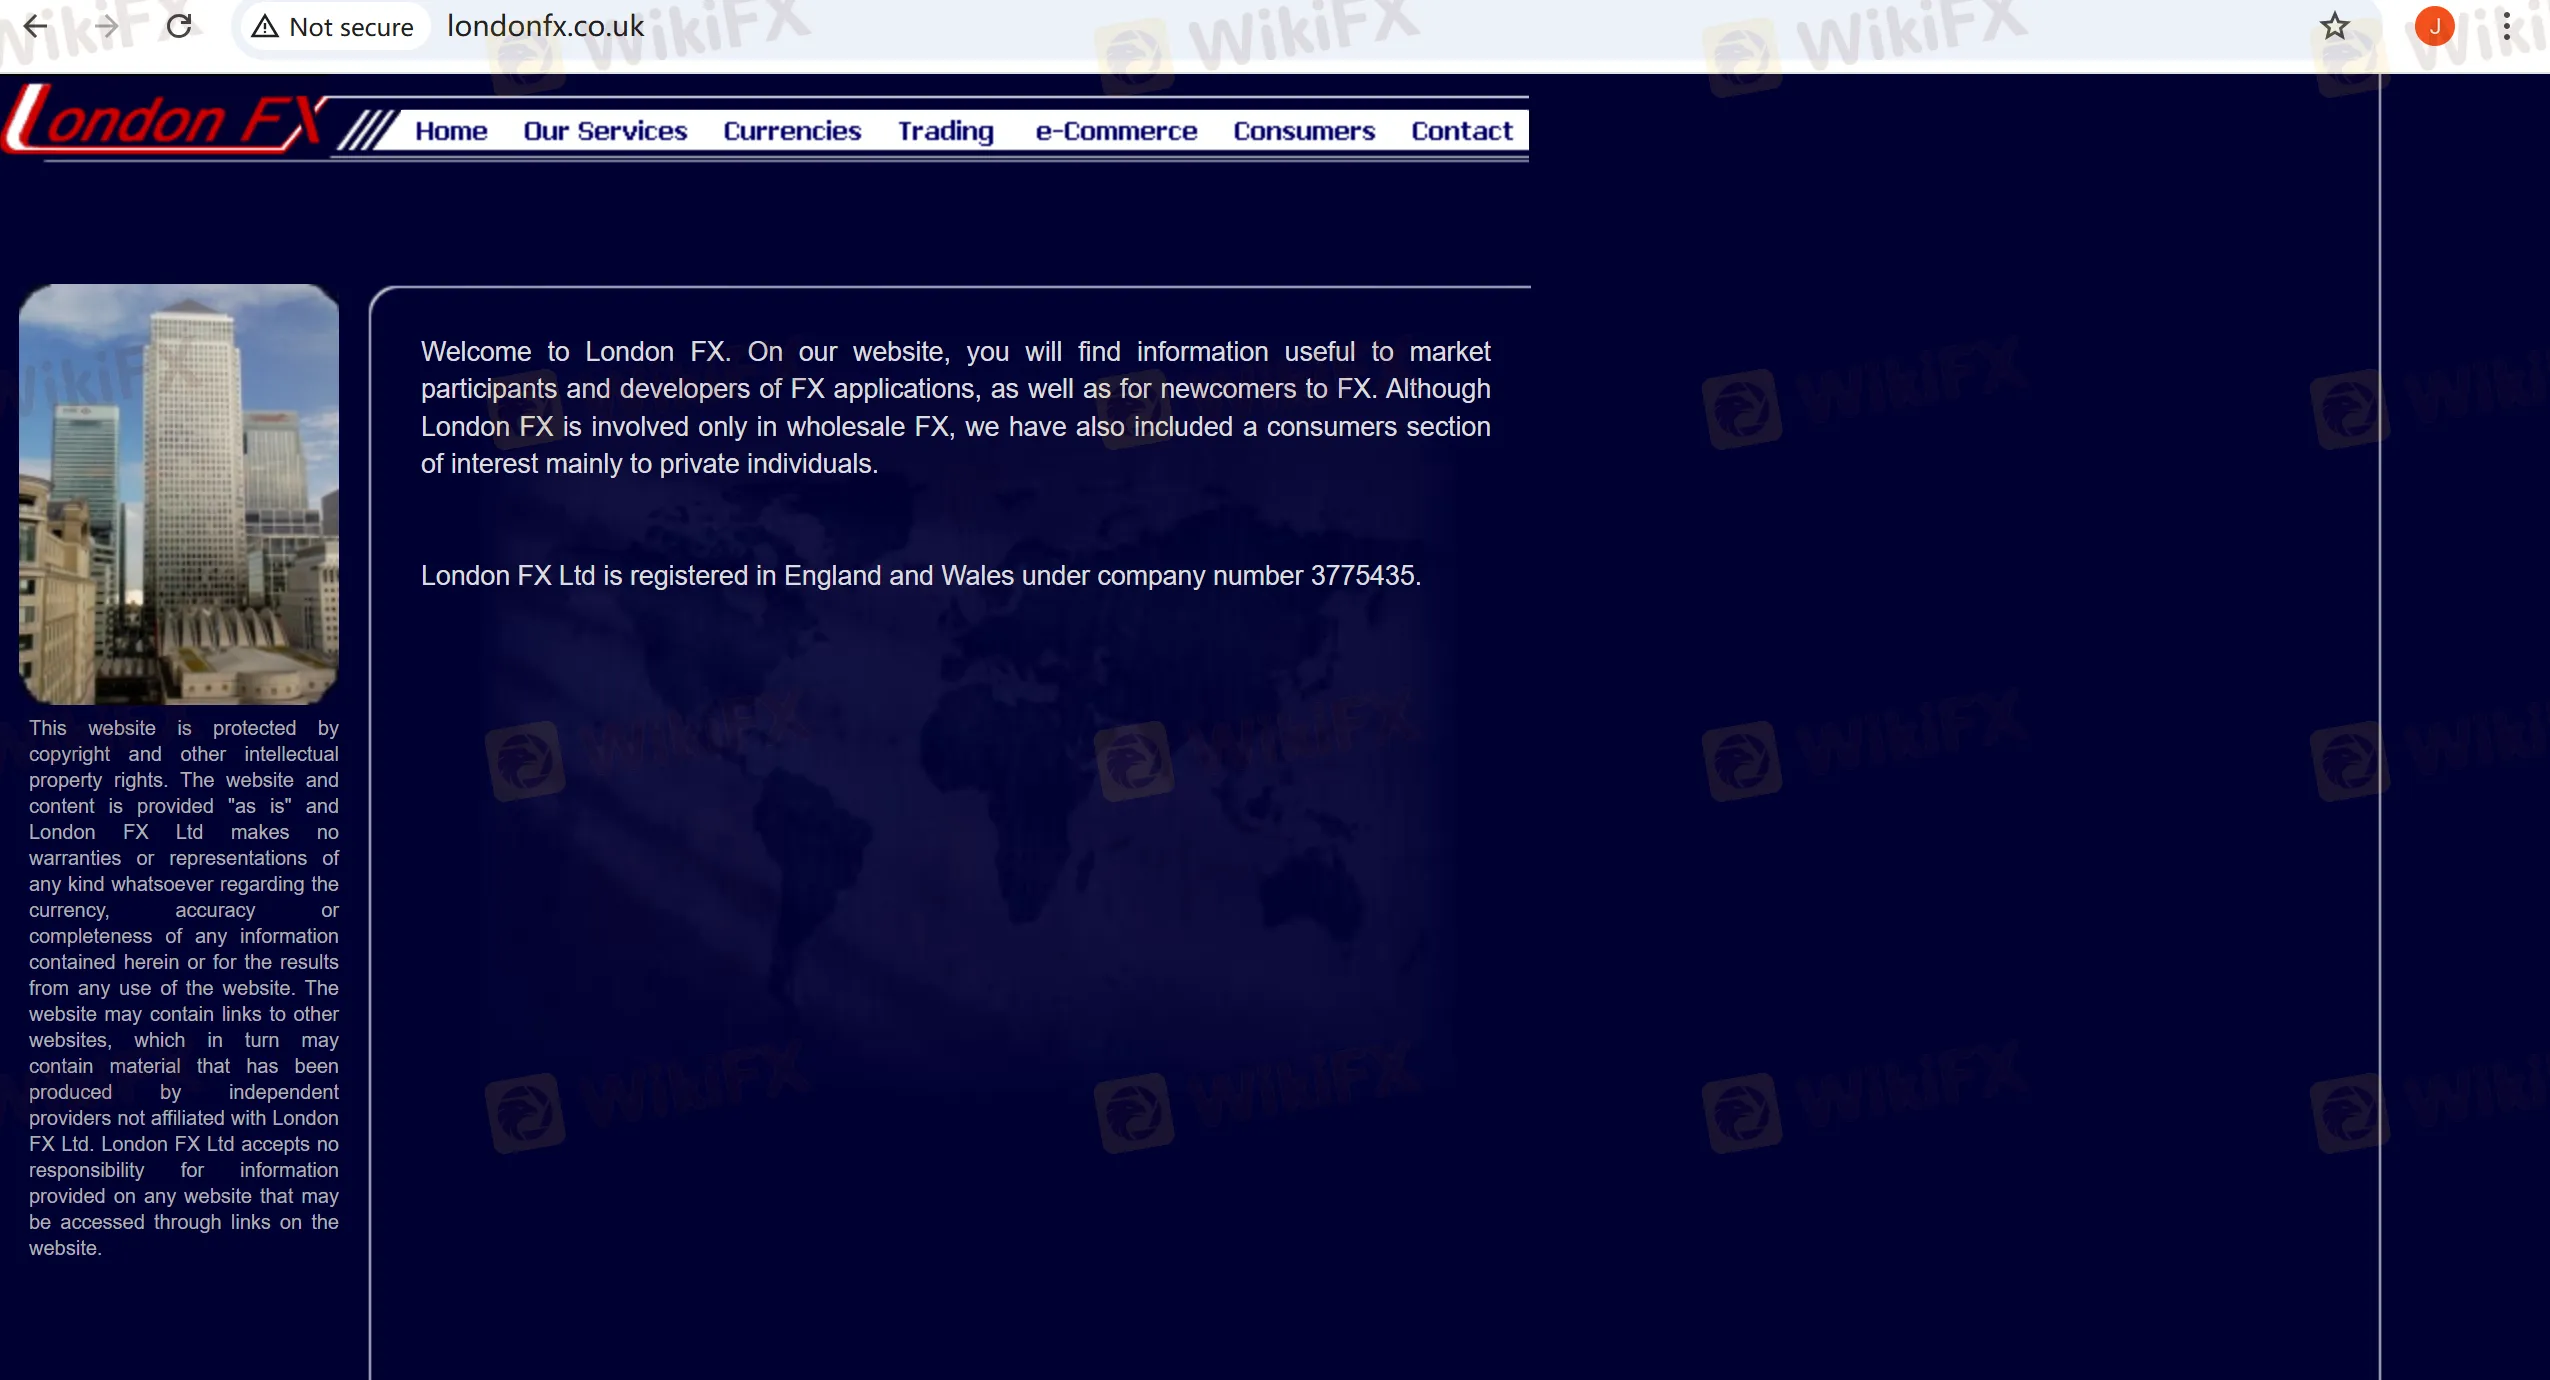Click the copyright disclaimer text in sidebar
The width and height of the screenshot is (2550, 1380).
pyautogui.click(x=184, y=988)
